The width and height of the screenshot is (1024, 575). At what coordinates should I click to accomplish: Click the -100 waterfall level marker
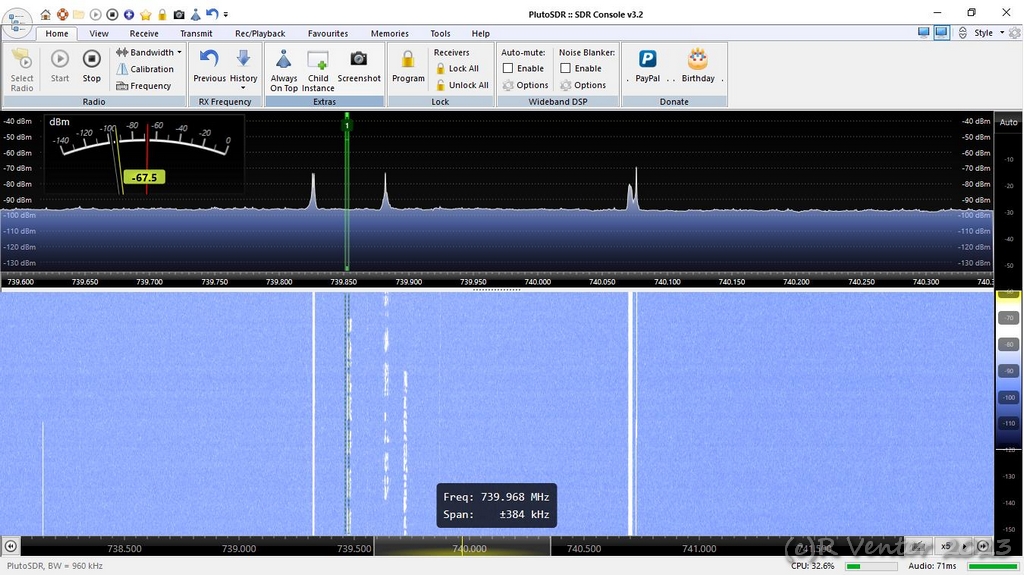(x=1009, y=397)
